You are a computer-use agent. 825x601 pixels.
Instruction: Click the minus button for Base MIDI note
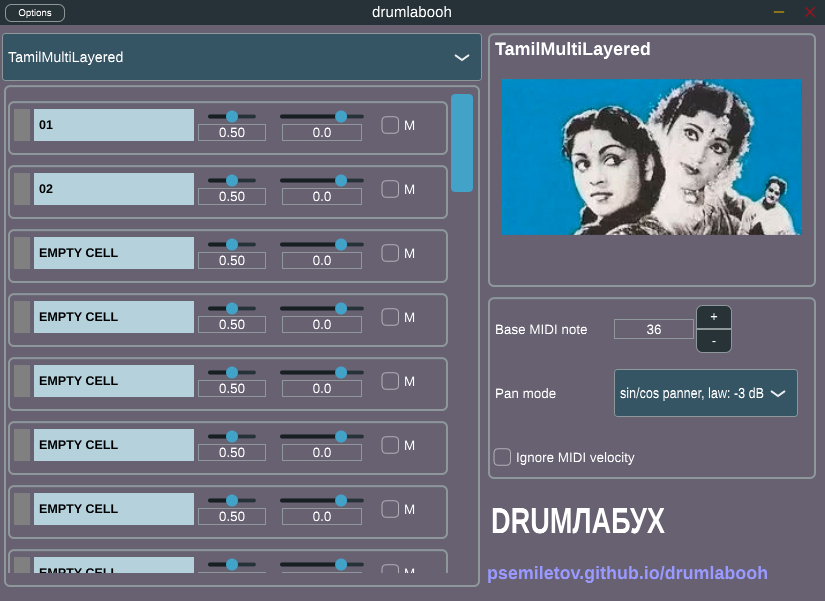[713, 341]
